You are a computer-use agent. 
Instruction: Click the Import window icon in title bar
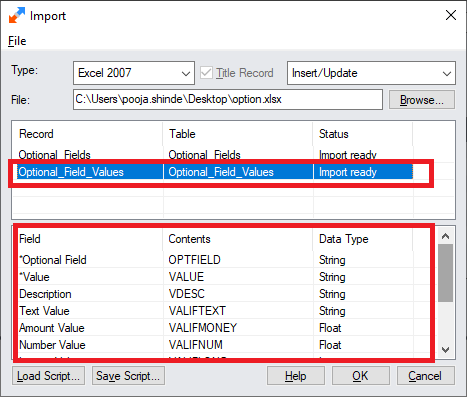pos(17,15)
